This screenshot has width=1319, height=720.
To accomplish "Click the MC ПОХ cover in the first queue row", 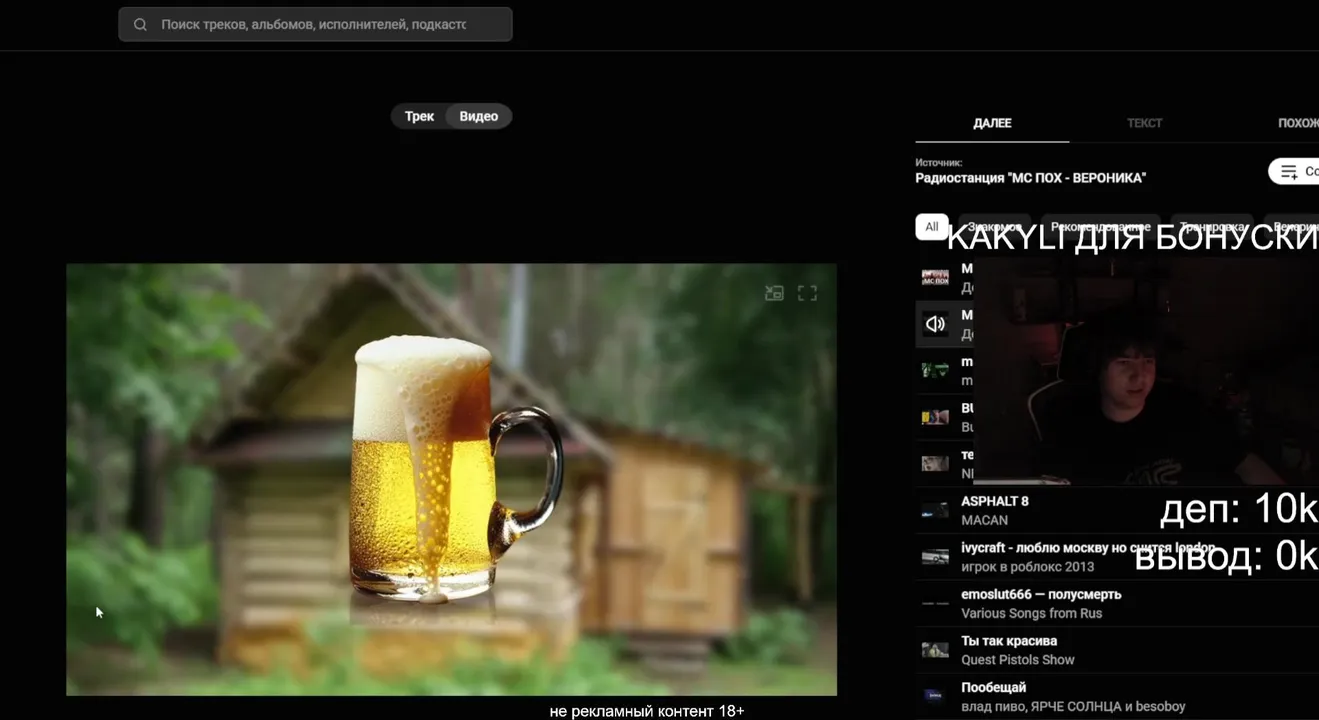I will (935, 277).
